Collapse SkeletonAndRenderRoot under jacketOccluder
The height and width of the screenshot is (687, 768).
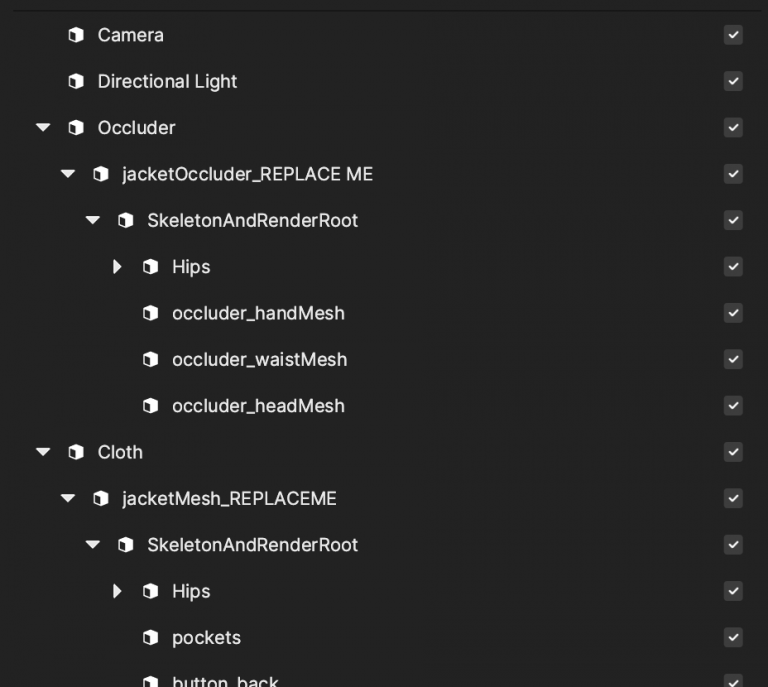click(93, 220)
